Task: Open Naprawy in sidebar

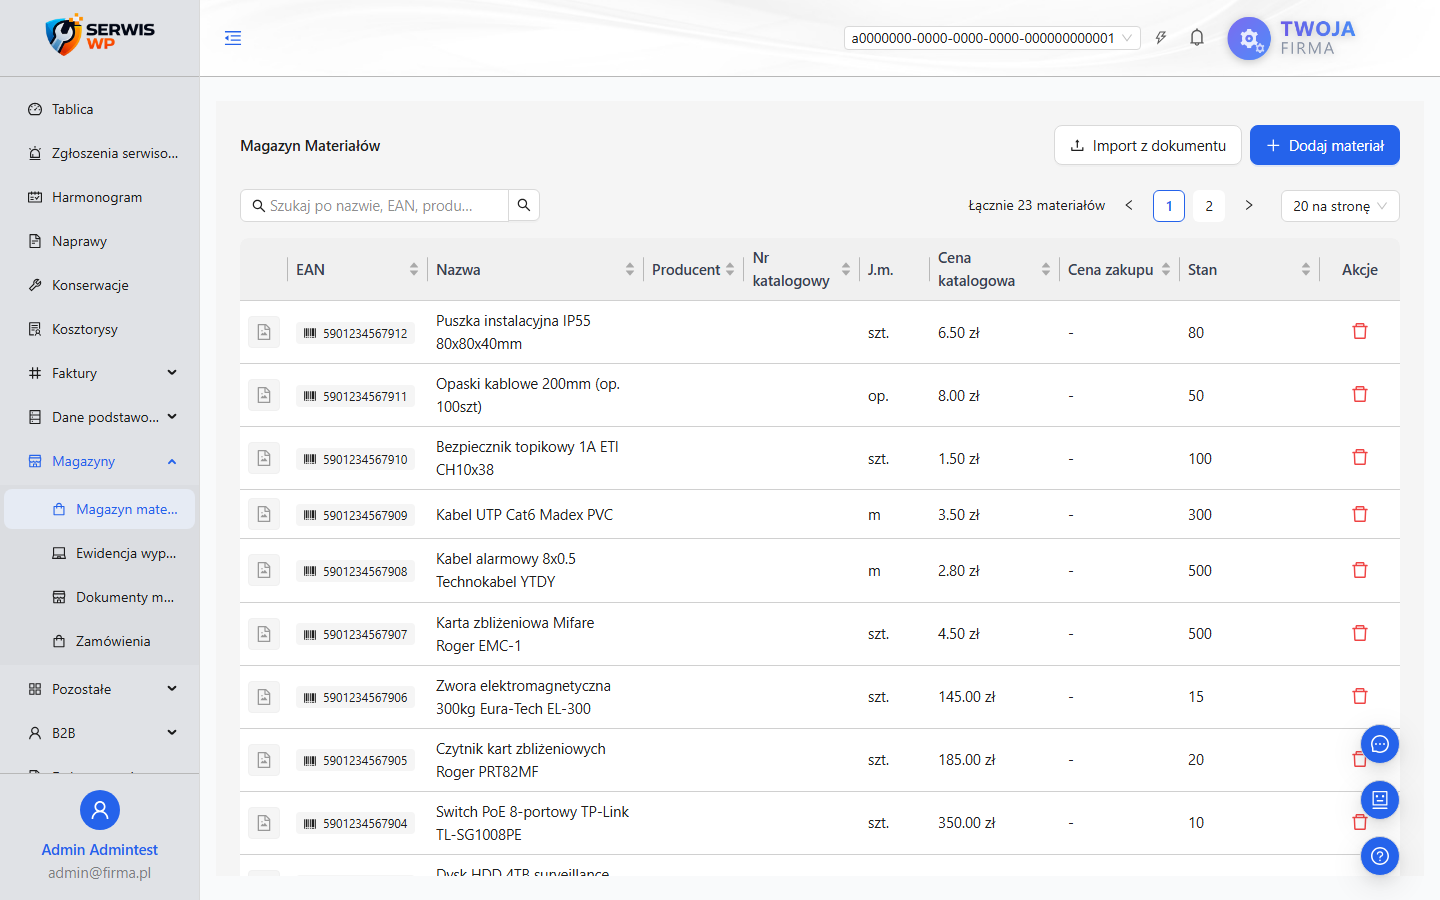Action: [x=100, y=241]
